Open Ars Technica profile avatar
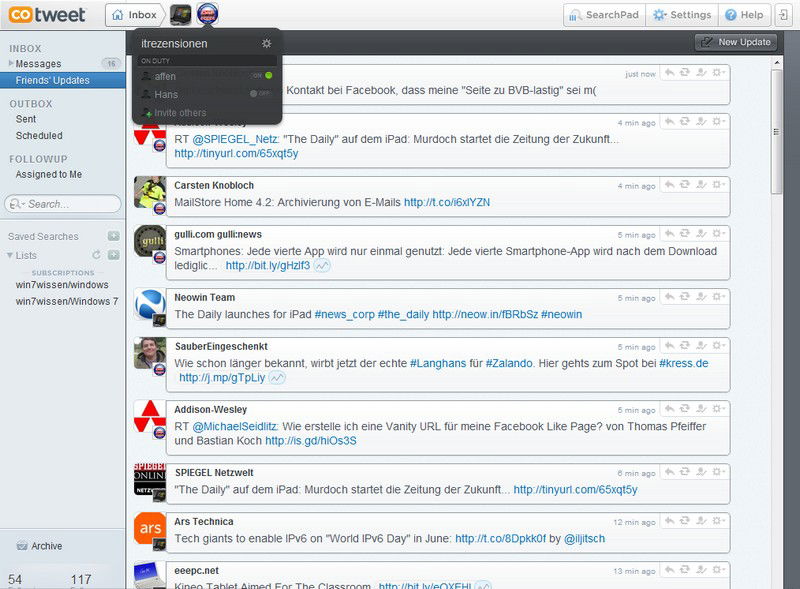The image size is (800, 589). coord(150,528)
